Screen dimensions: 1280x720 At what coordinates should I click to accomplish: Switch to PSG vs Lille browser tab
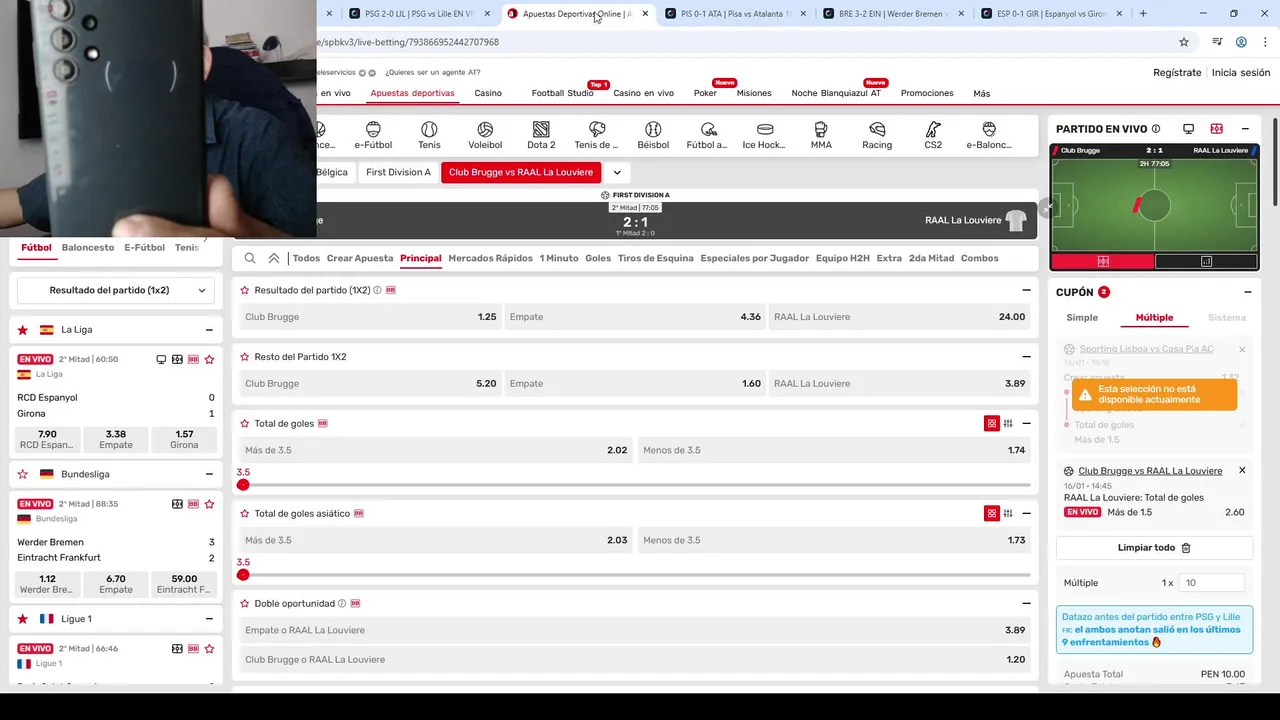pyautogui.click(x=419, y=14)
